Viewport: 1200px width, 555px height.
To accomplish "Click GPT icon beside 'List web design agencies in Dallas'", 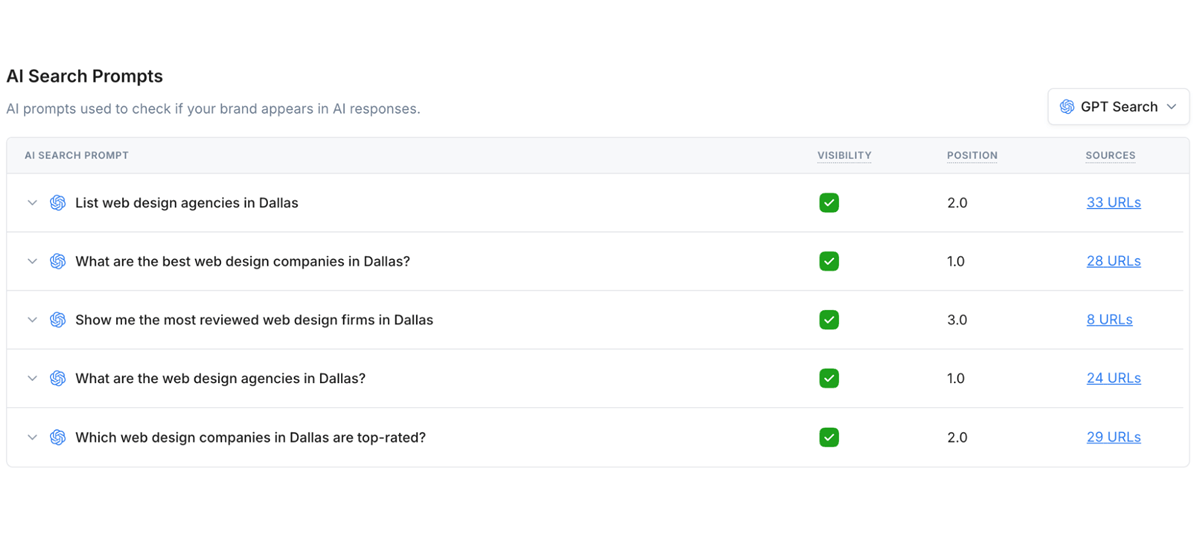I will 58,203.
